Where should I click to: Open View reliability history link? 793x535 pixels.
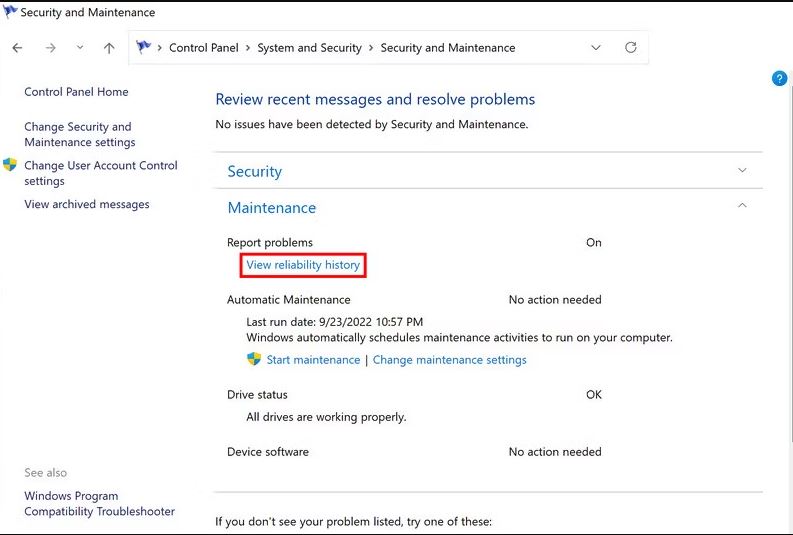[303, 265]
